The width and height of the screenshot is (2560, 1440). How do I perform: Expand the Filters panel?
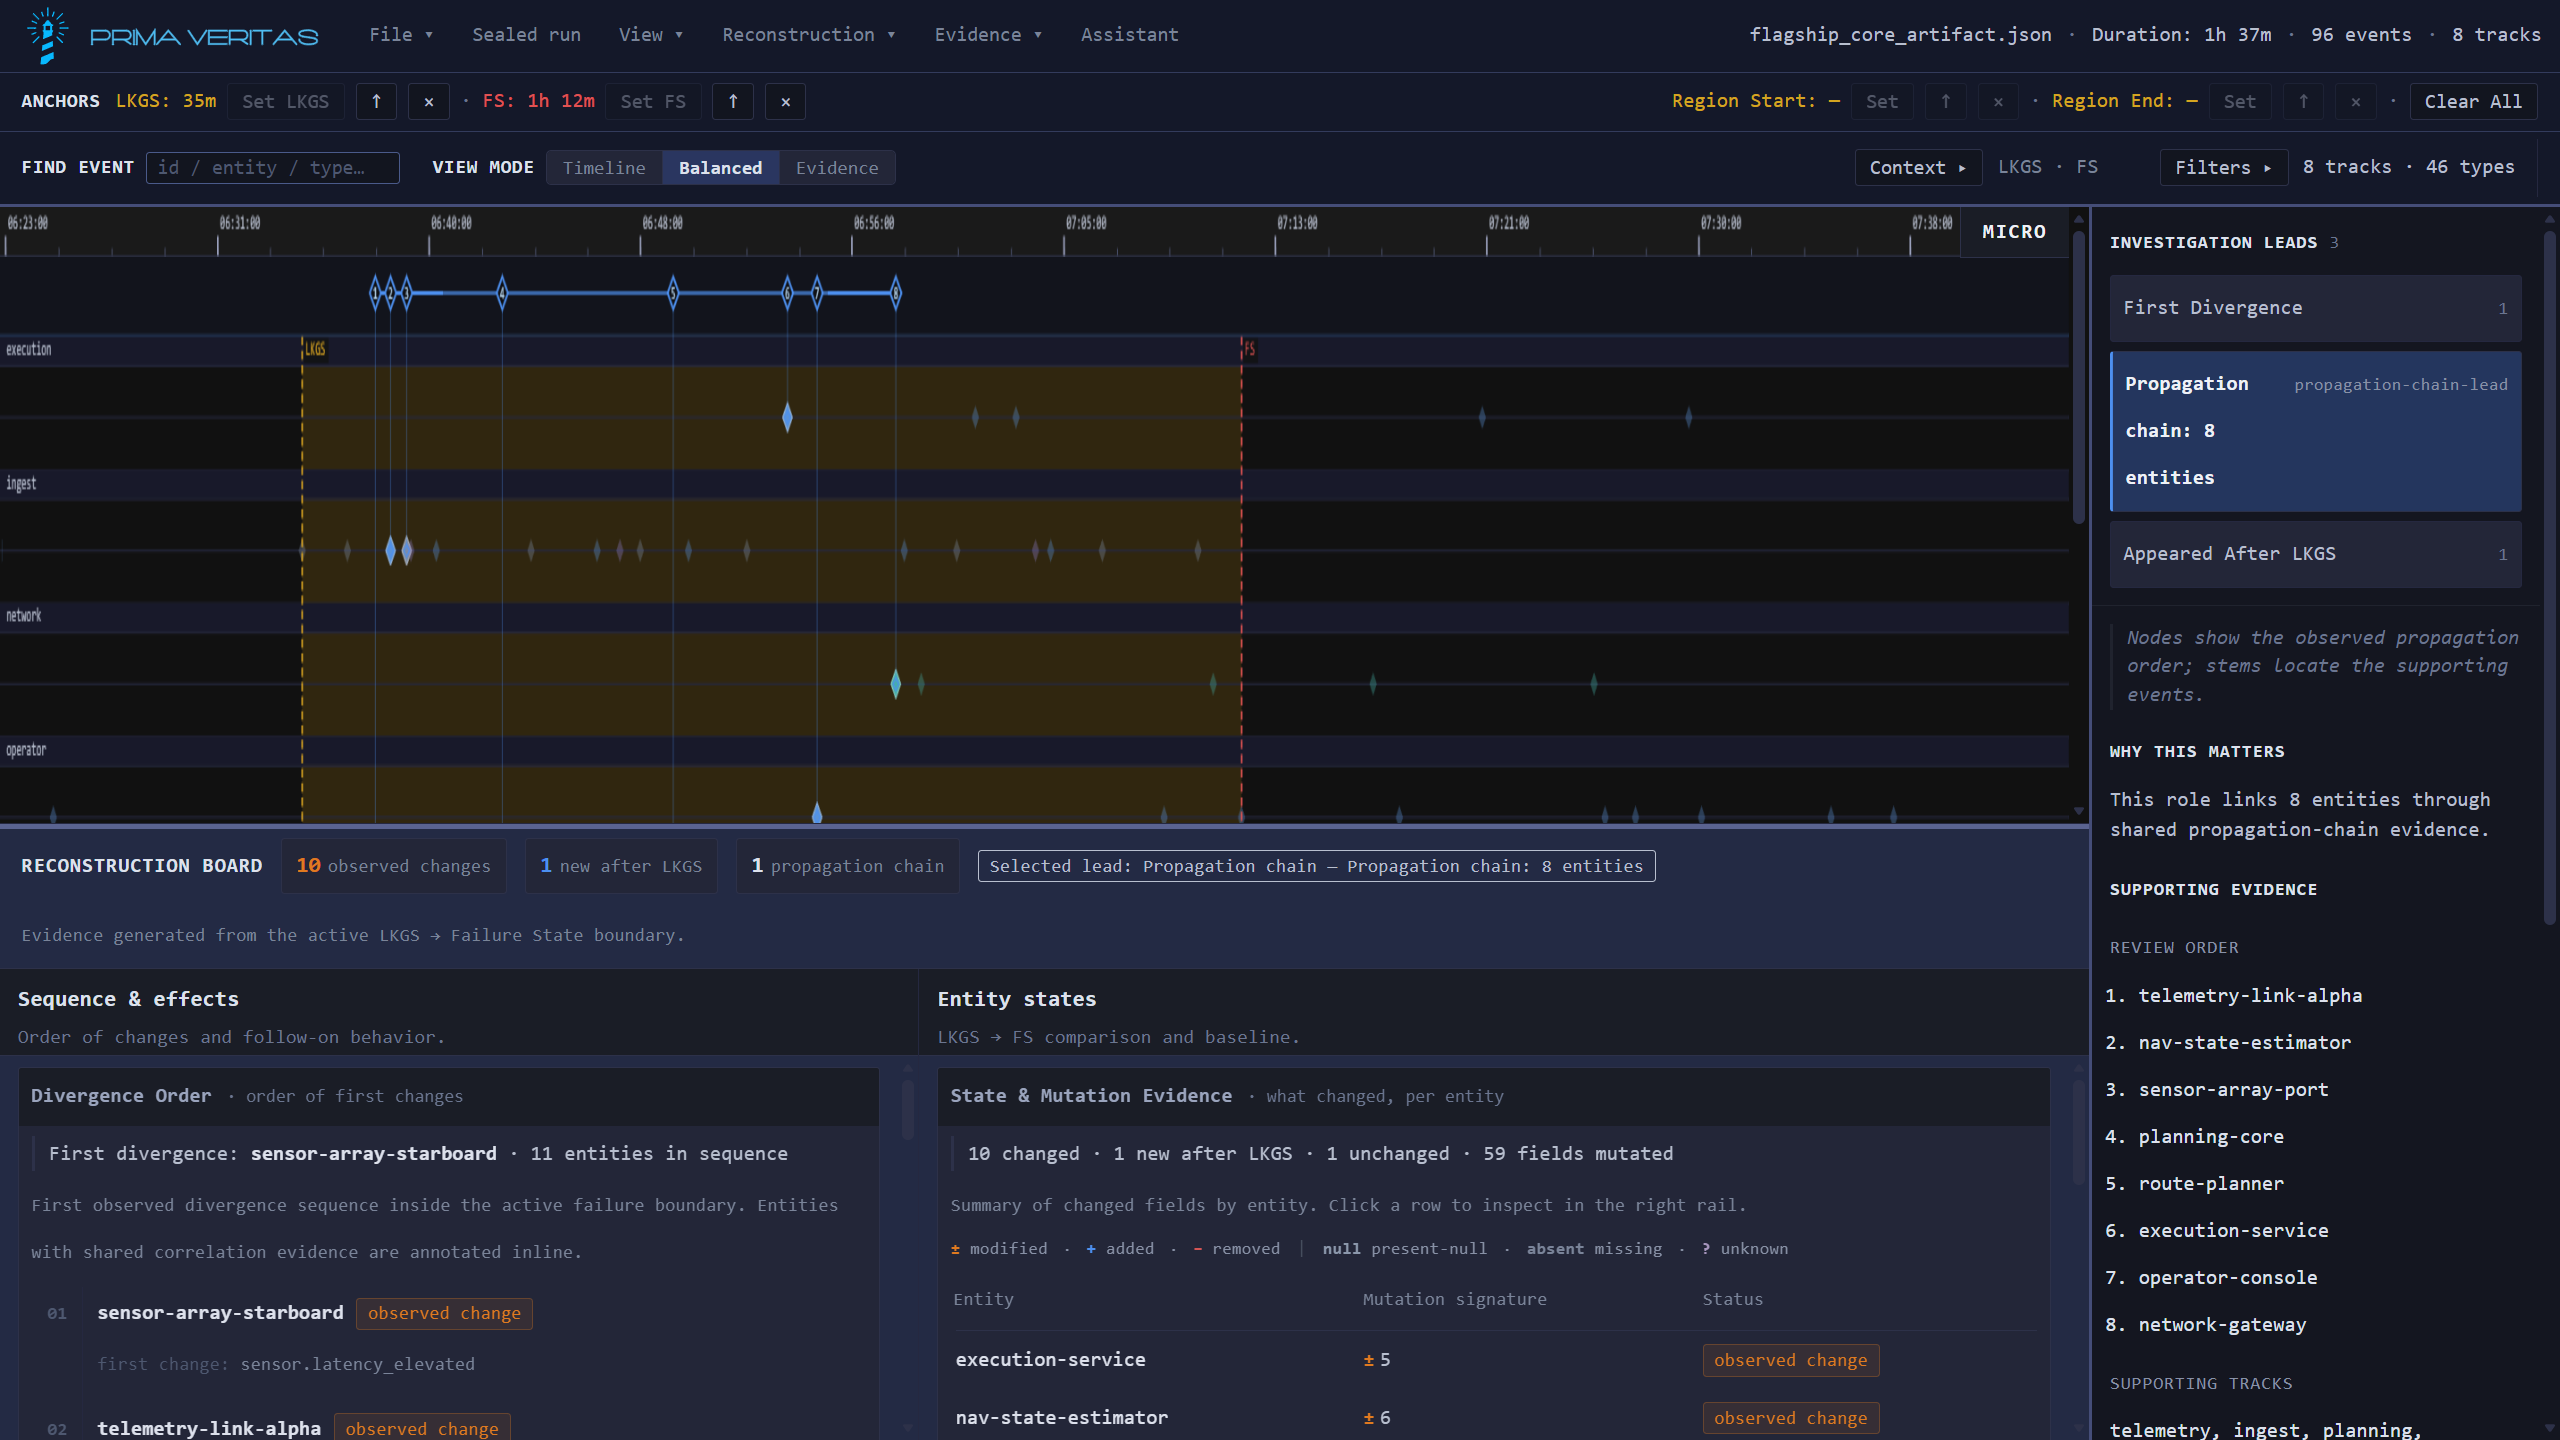pos(2223,168)
